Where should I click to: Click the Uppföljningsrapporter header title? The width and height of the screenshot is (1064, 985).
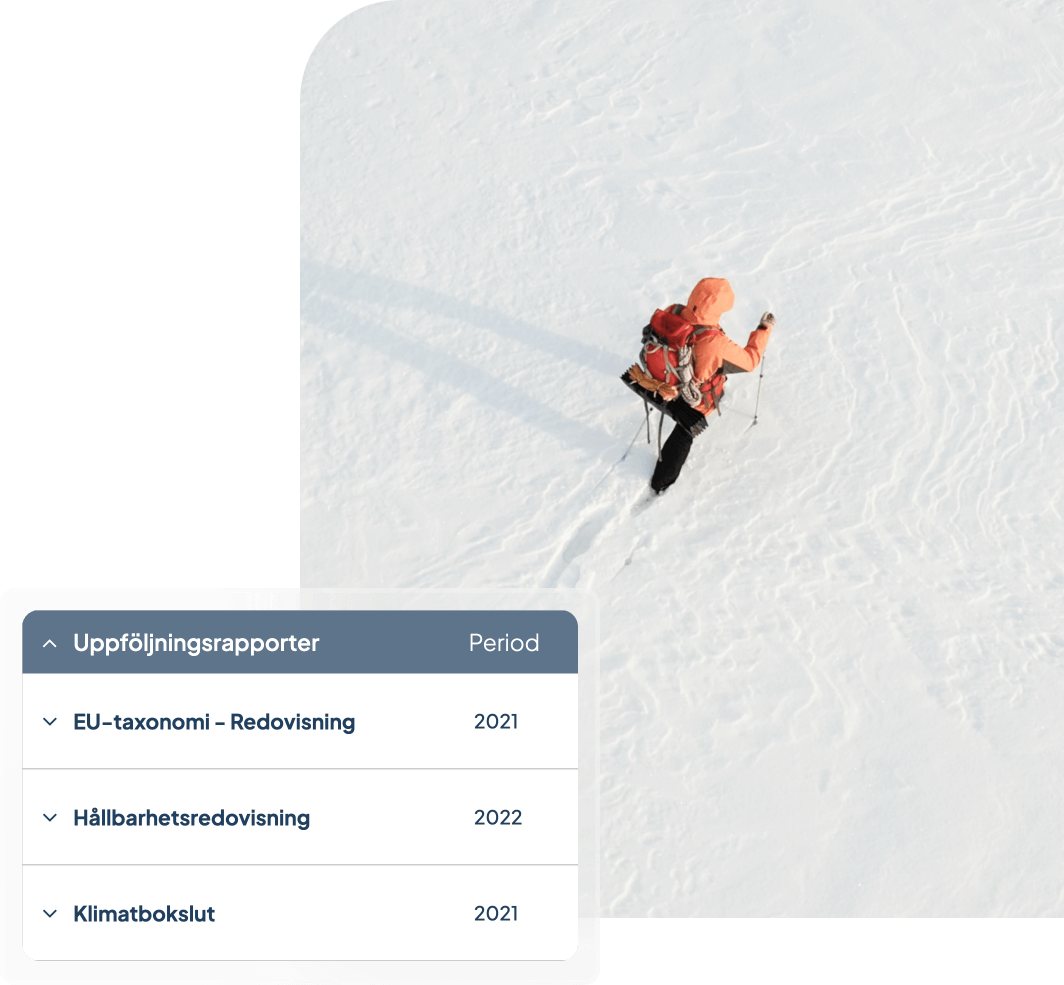click(196, 643)
